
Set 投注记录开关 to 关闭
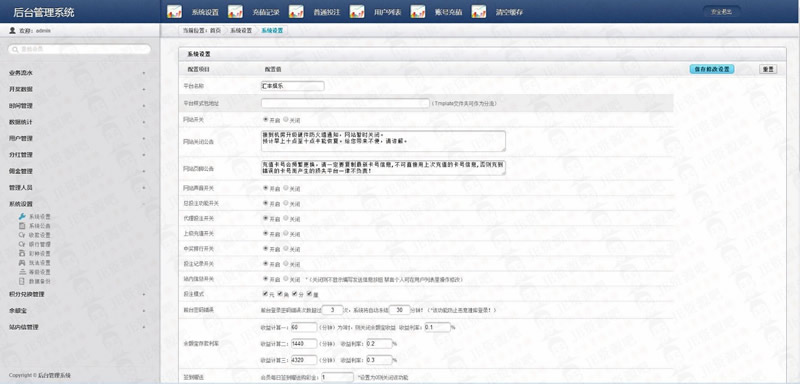point(286,264)
